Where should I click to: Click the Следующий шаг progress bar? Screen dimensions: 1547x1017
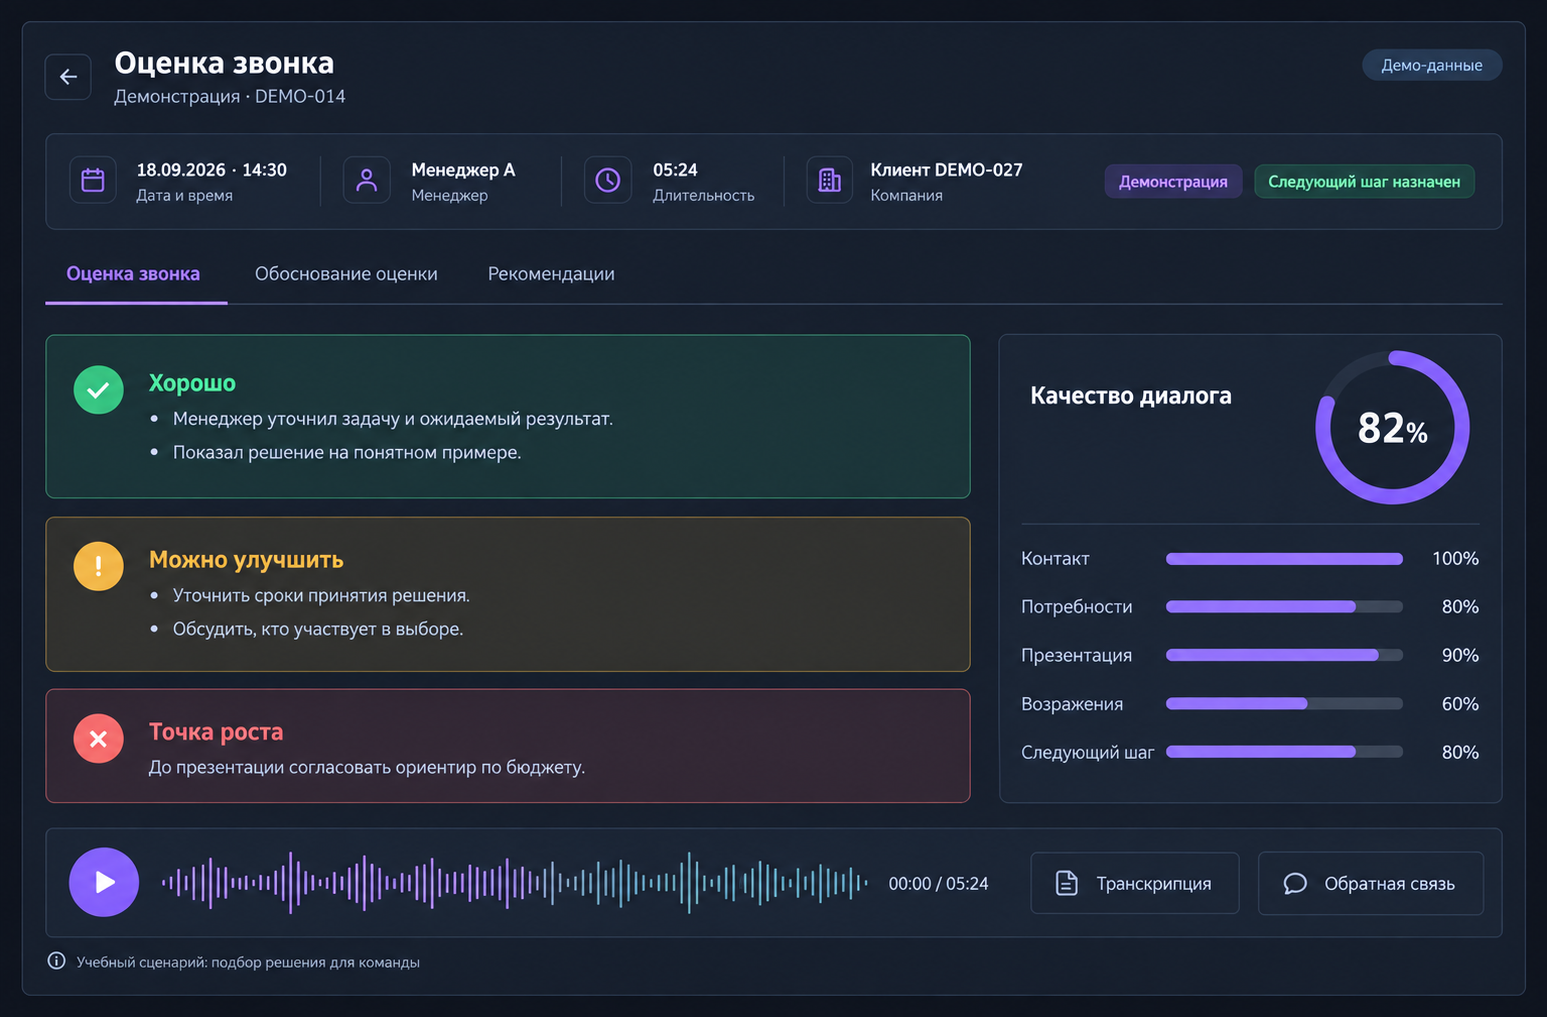(x=1284, y=752)
